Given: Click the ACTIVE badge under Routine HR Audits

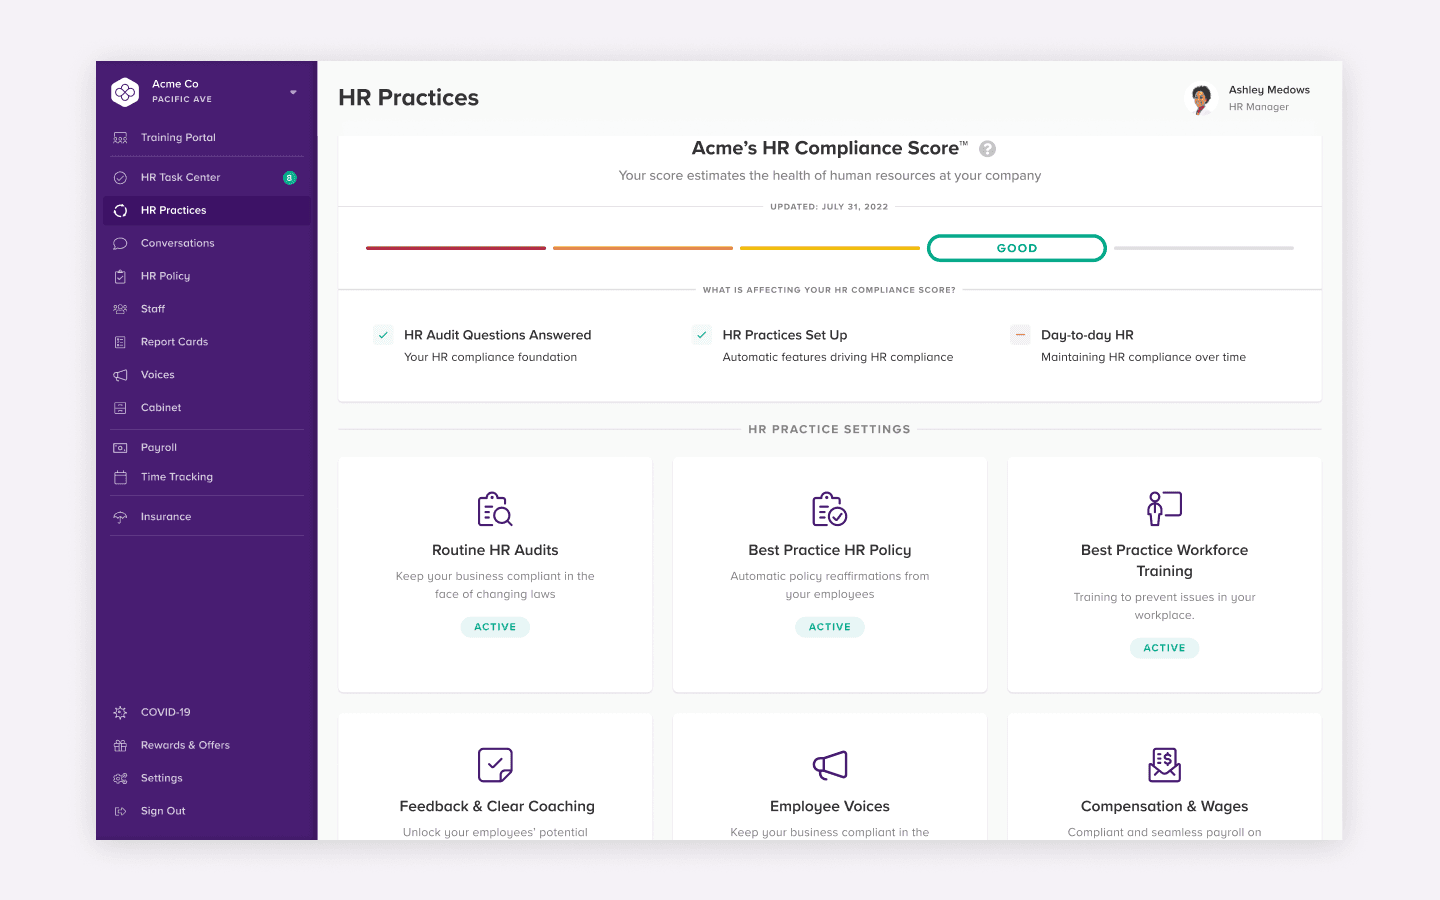Looking at the screenshot, I should pyautogui.click(x=495, y=627).
